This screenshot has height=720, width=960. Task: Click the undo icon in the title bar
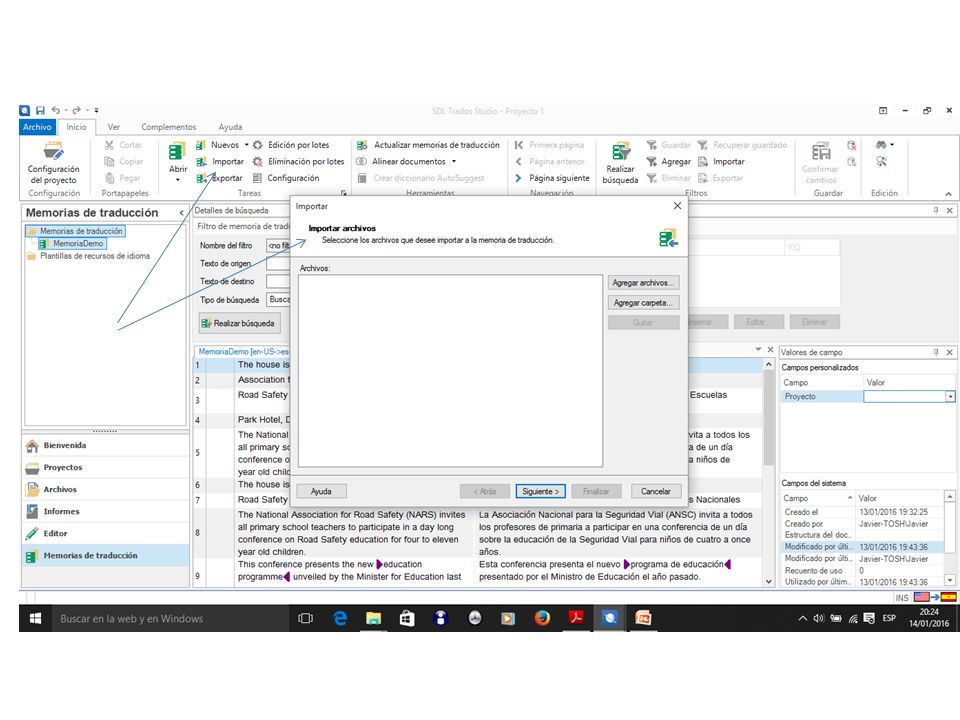click(56, 110)
